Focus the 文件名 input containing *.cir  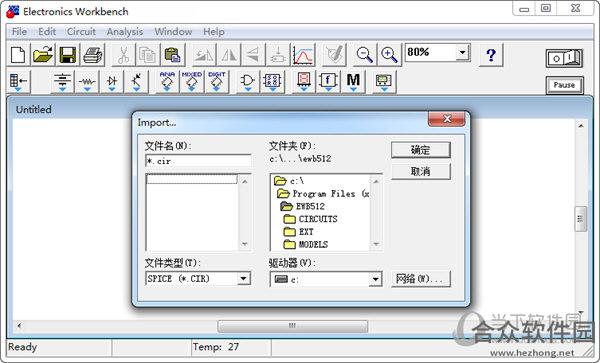(198, 161)
